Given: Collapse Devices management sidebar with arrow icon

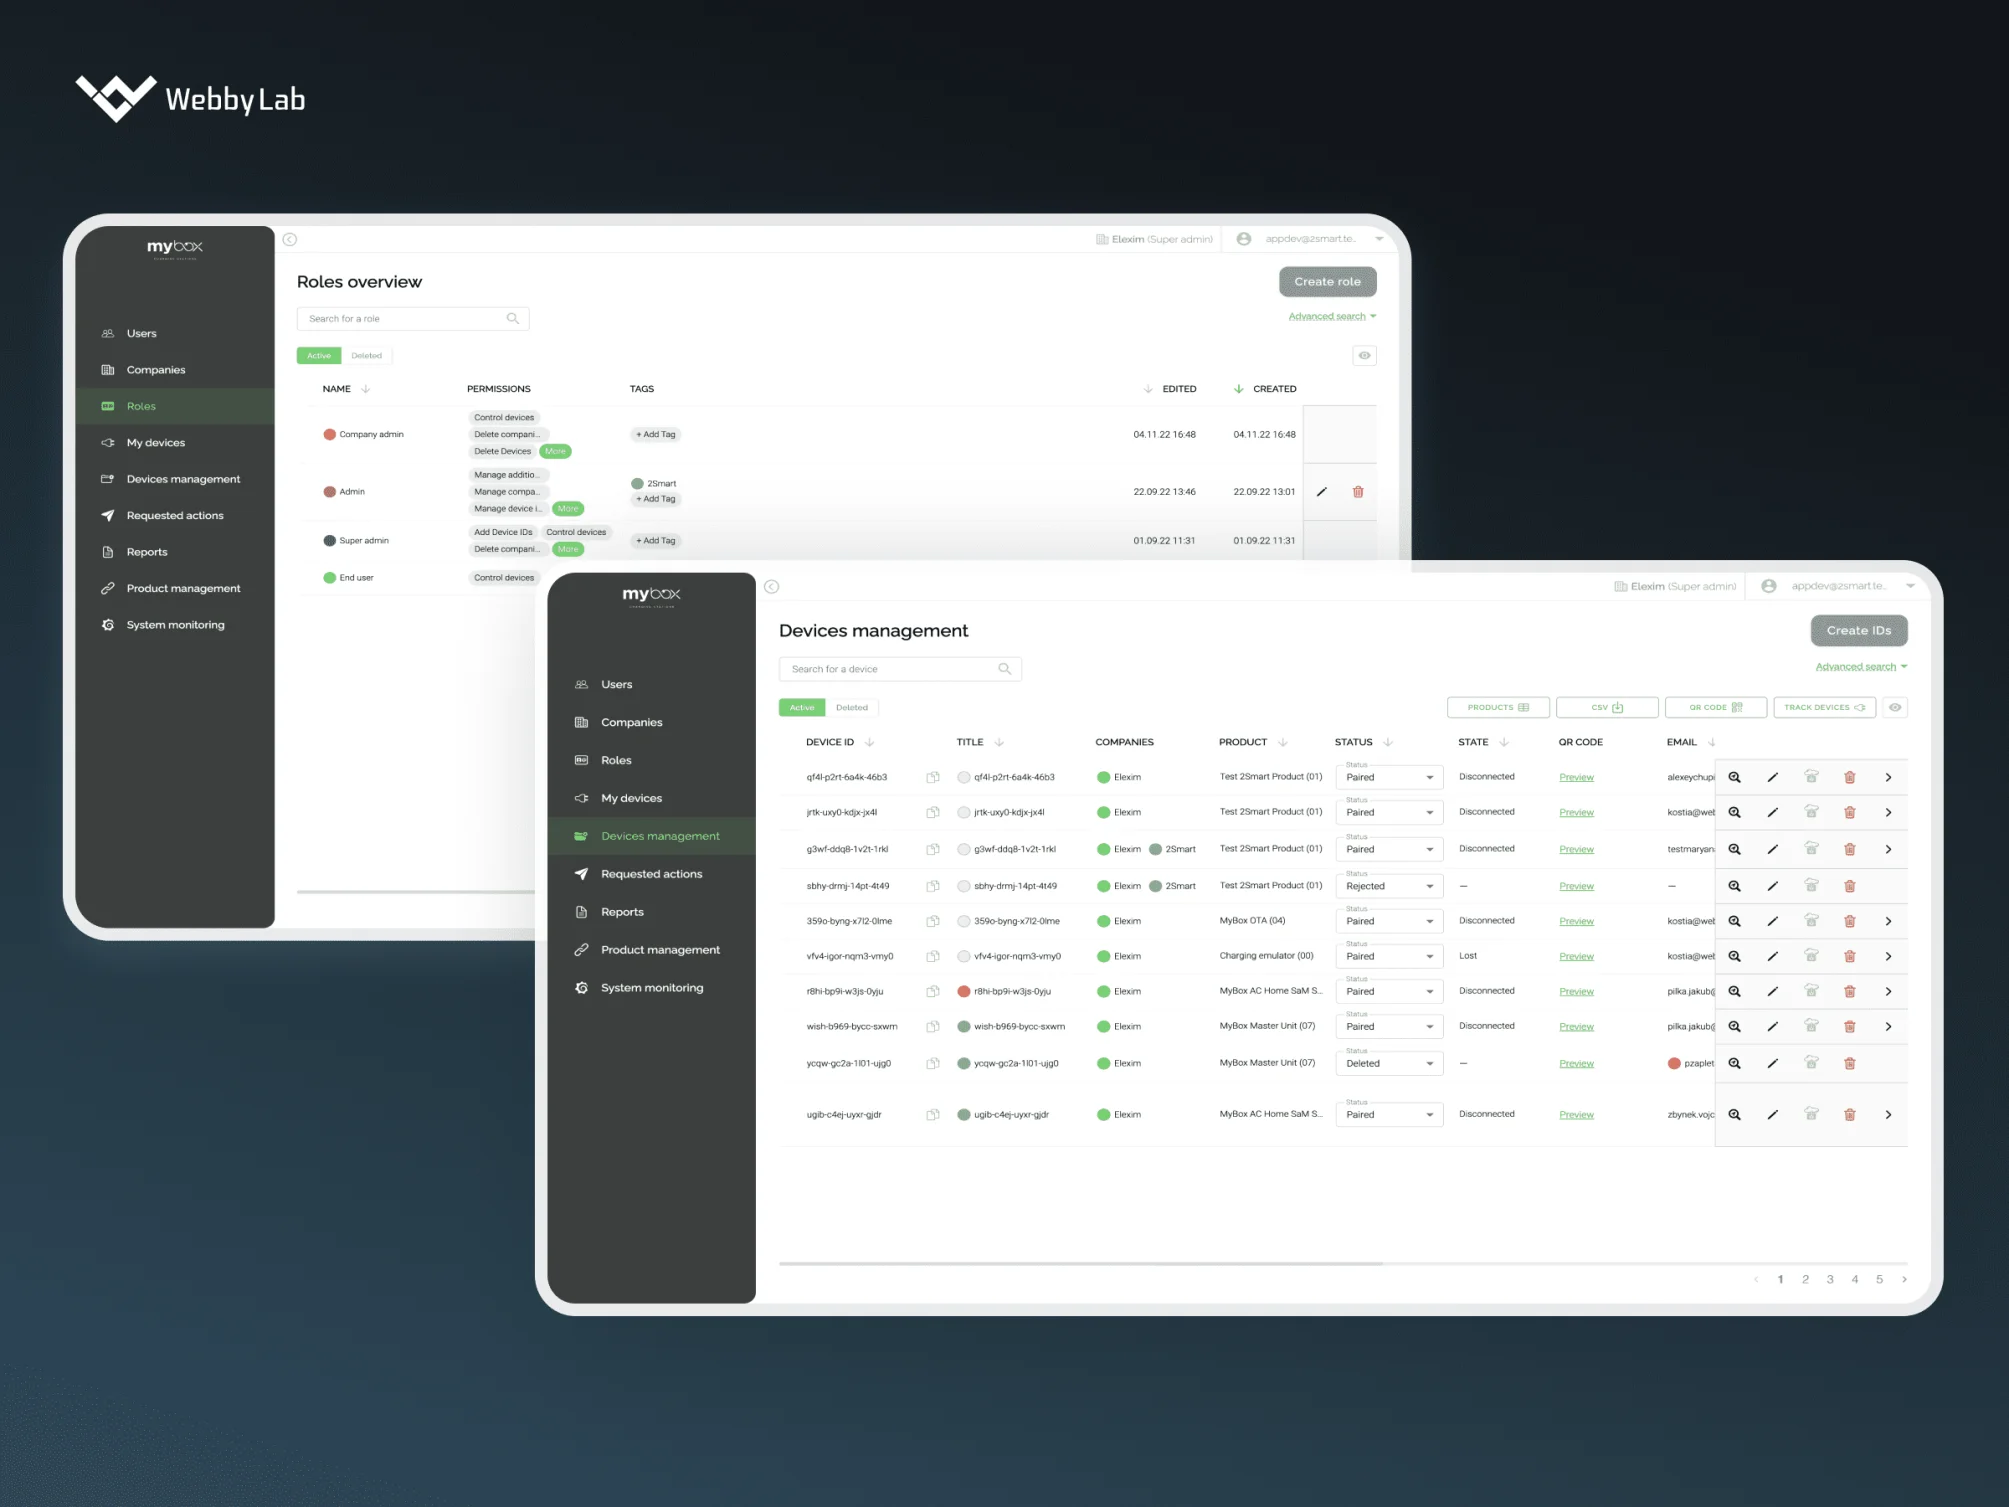Looking at the screenshot, I should click(771, 587).
